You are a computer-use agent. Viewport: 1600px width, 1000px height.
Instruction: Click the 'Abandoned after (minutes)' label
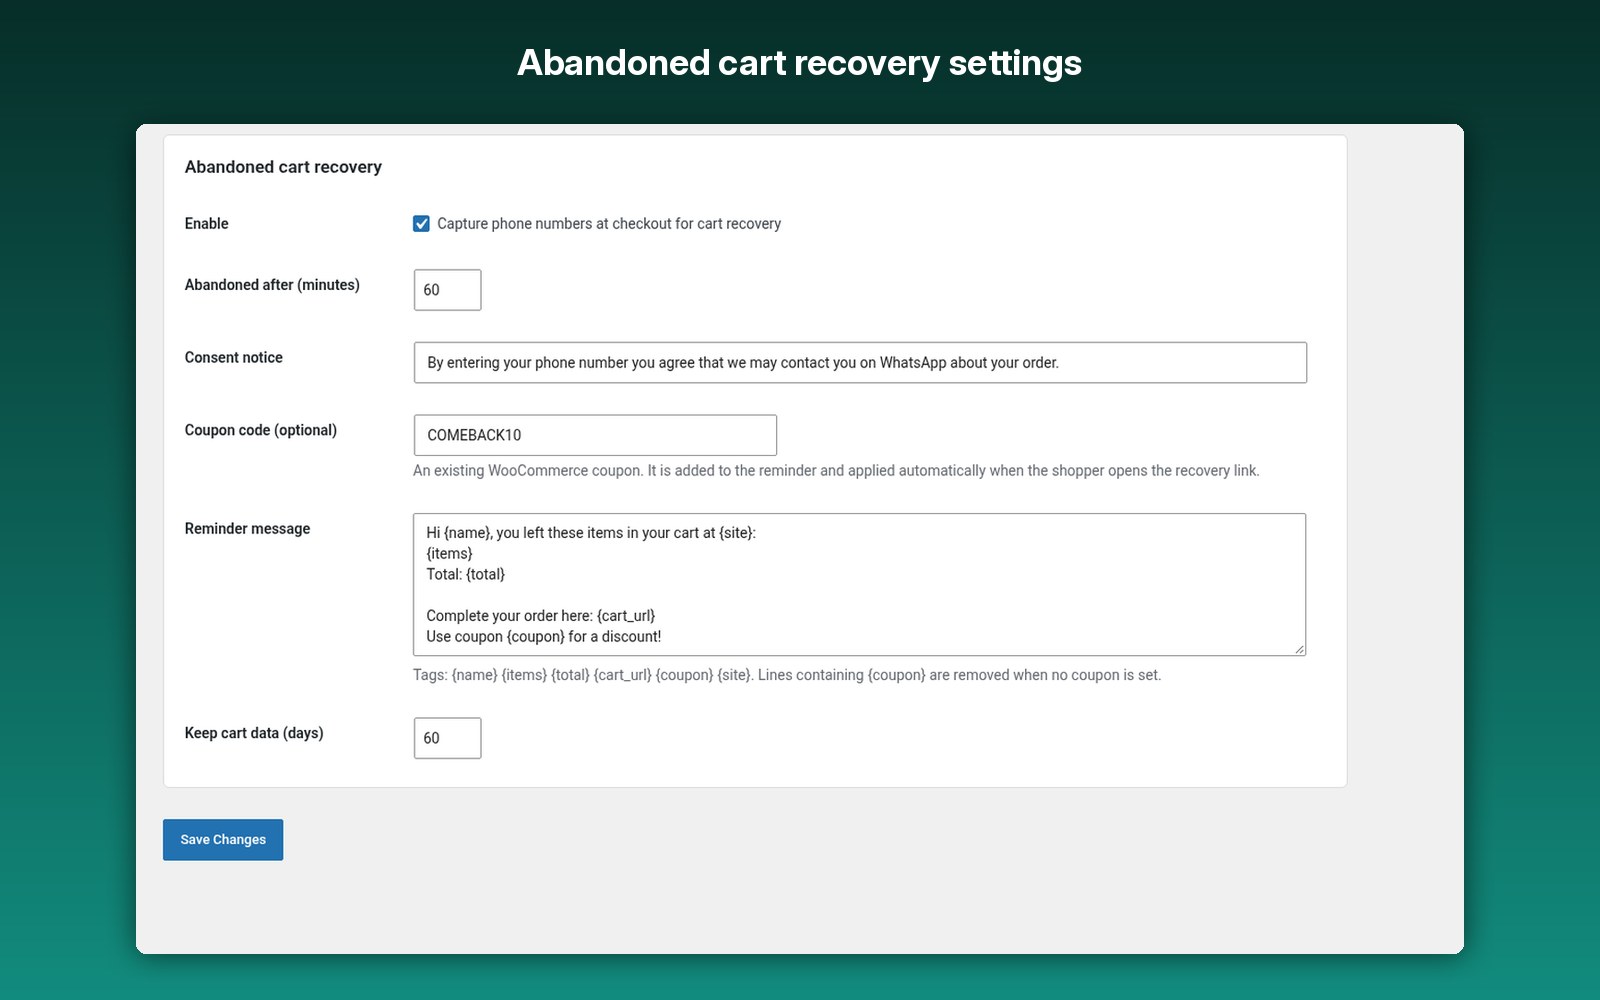(x=272, y=285)
